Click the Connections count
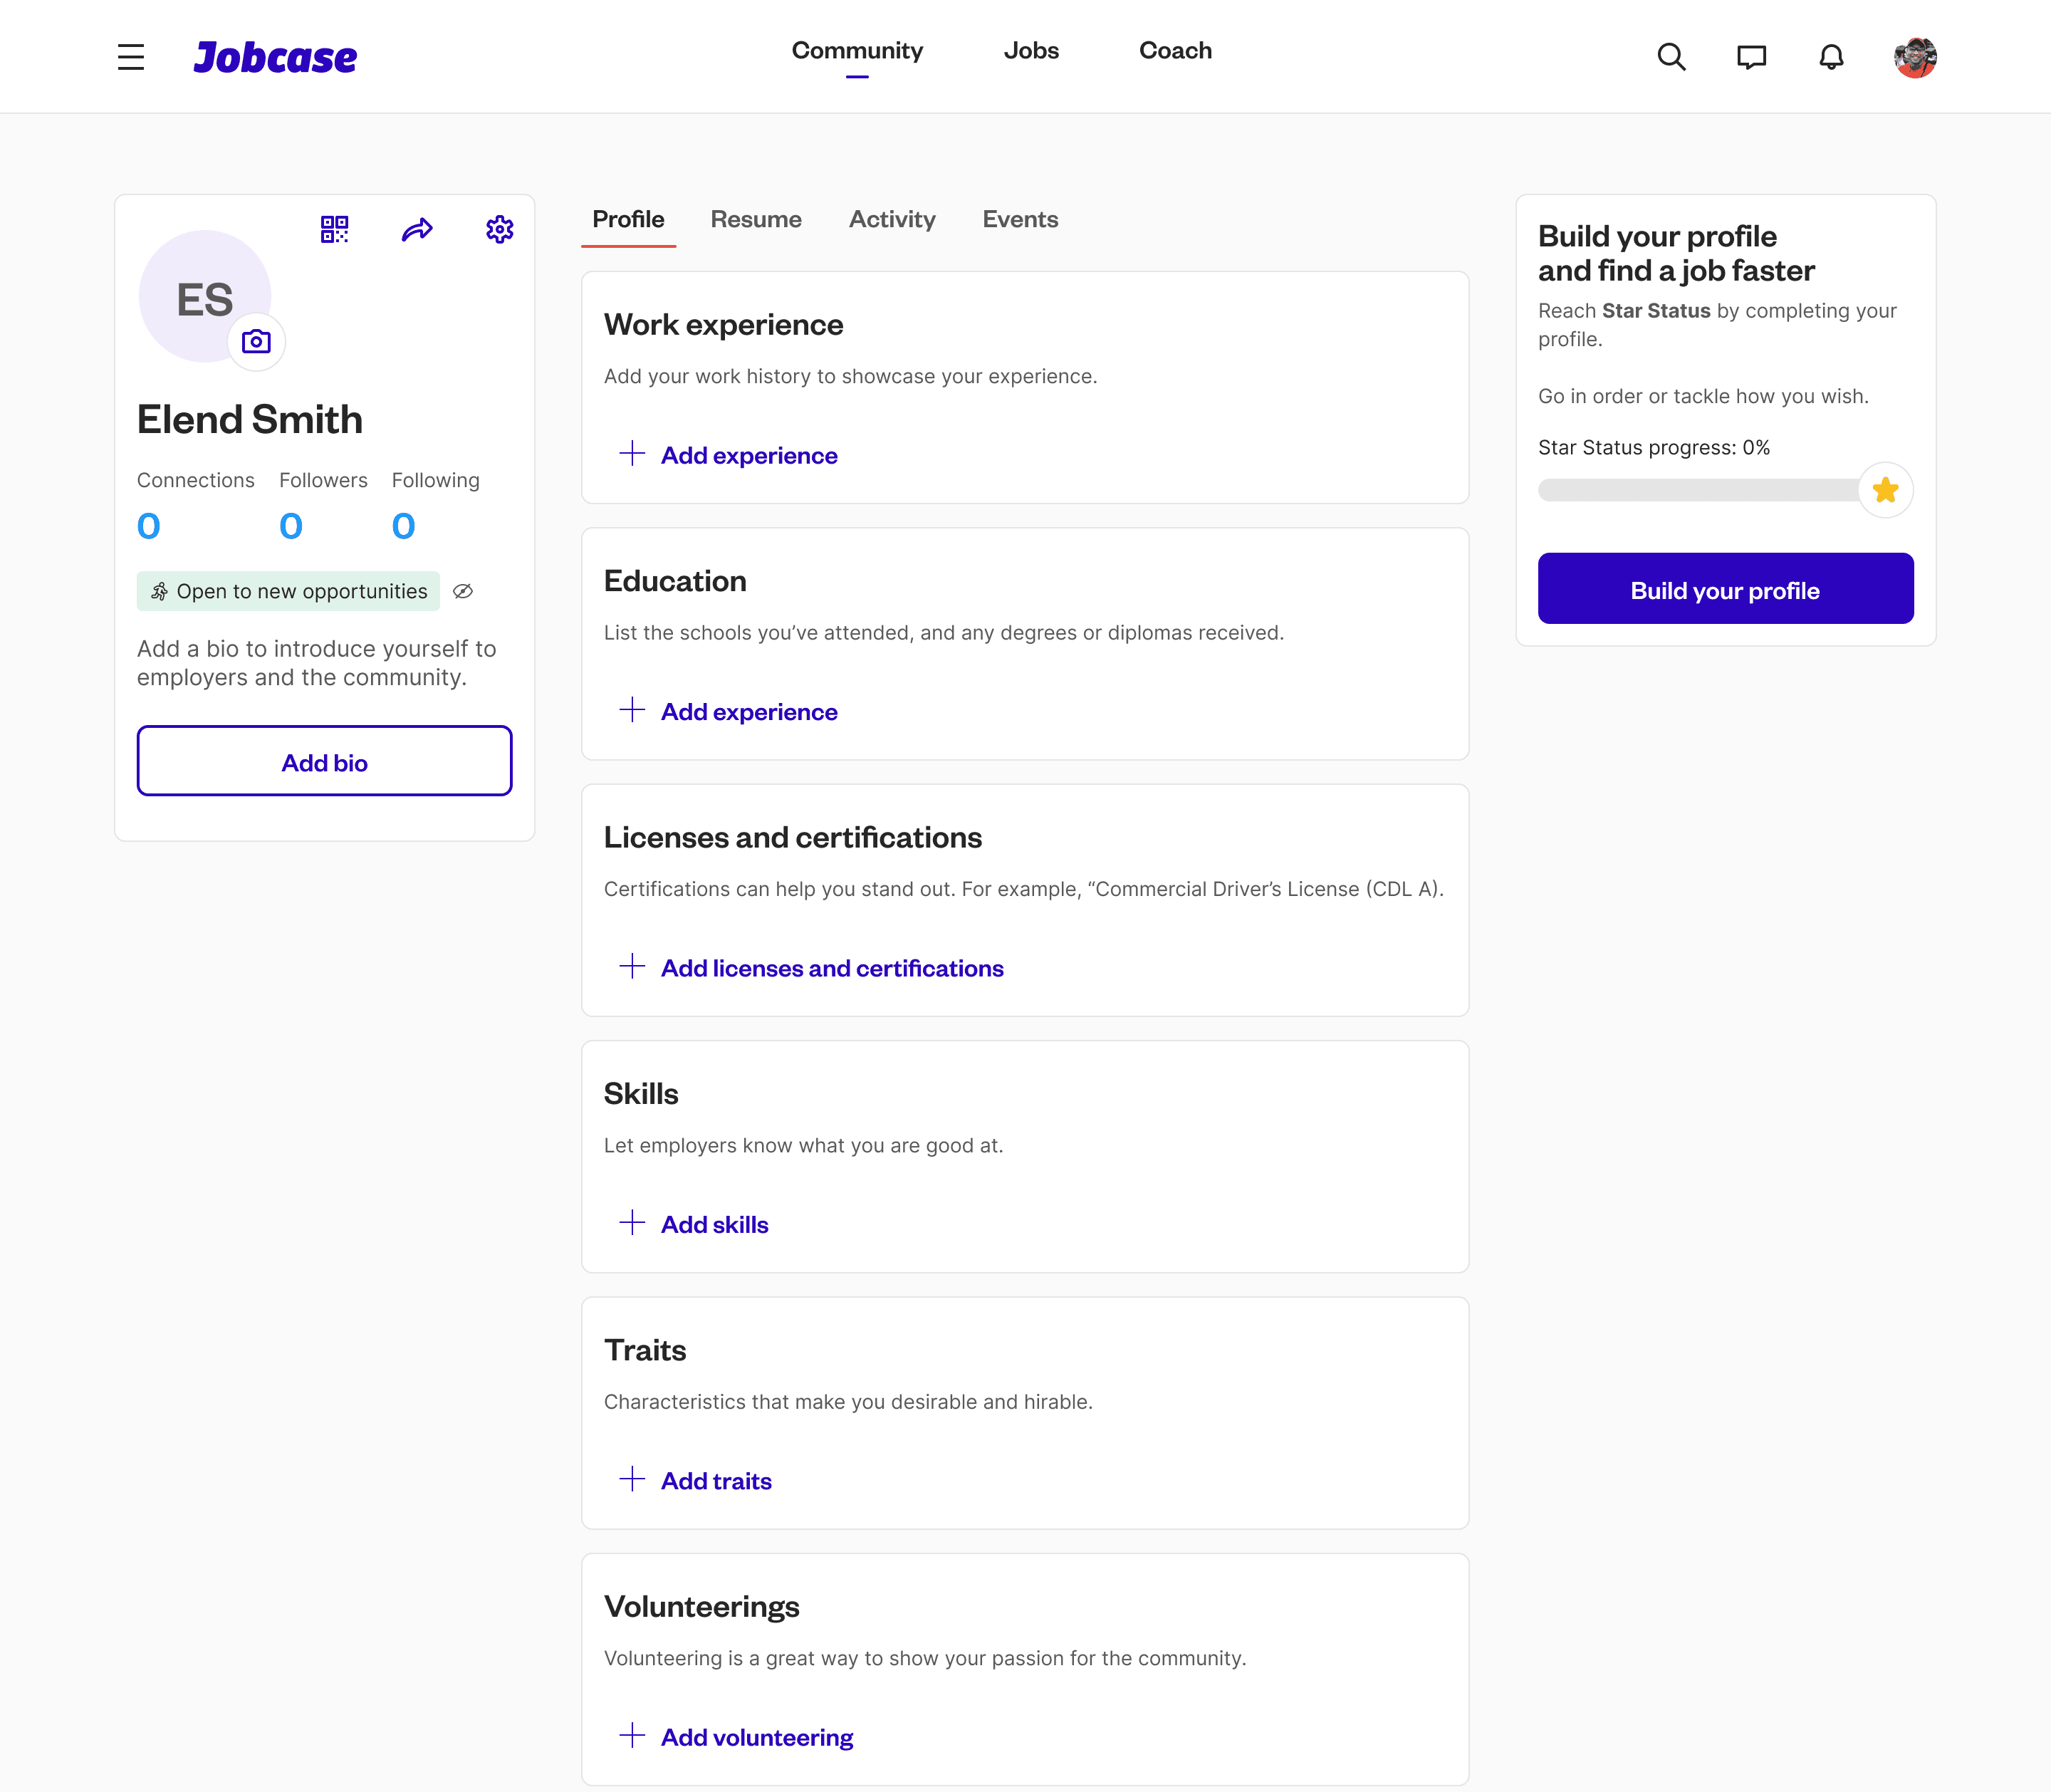This screenshot has width=2051, height=1792. [149, 526]
